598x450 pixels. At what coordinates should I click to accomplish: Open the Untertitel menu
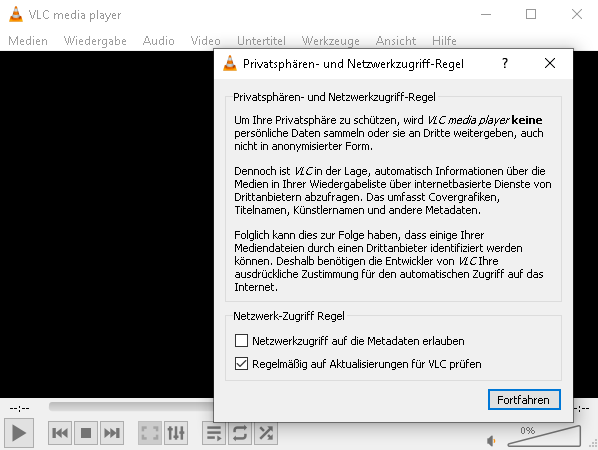pos(261,40)
